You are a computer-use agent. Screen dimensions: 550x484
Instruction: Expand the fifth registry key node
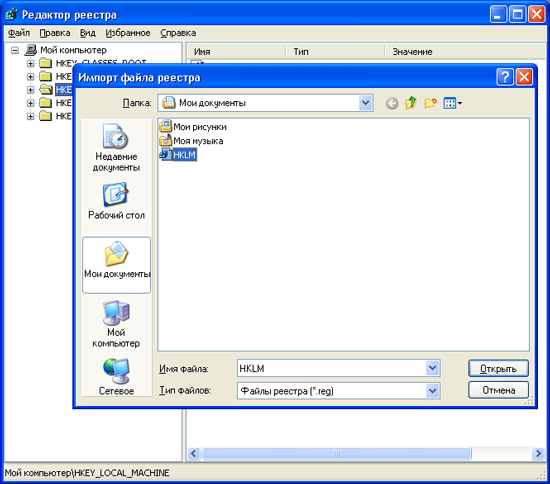pos(31,116)
